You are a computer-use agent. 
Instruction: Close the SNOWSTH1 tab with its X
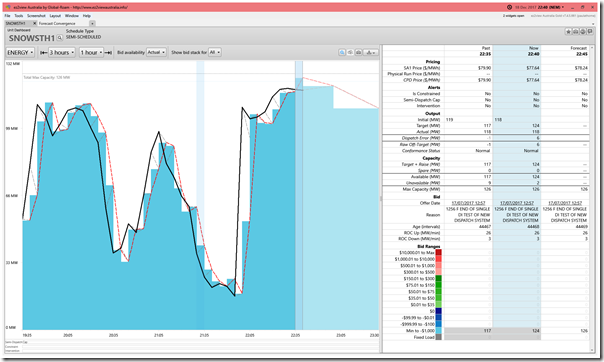(34, 23)
